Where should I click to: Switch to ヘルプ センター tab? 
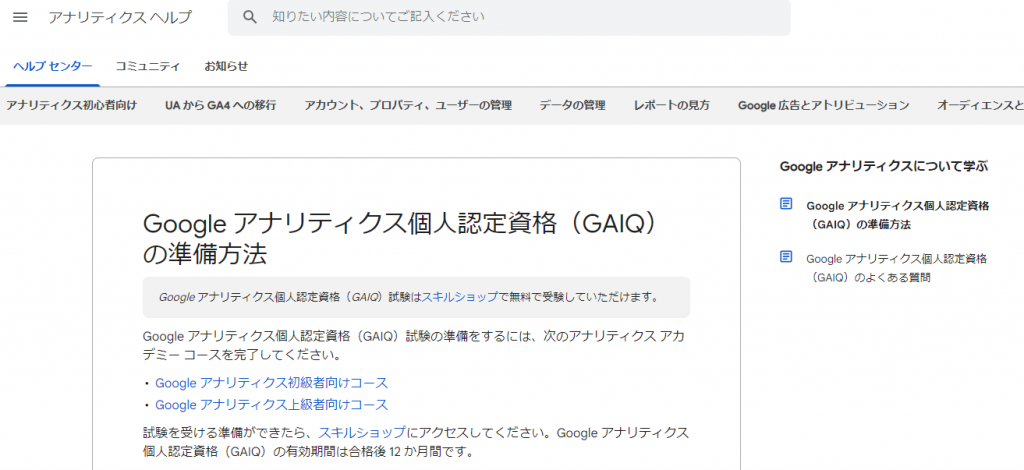click(x=53, y=66)
